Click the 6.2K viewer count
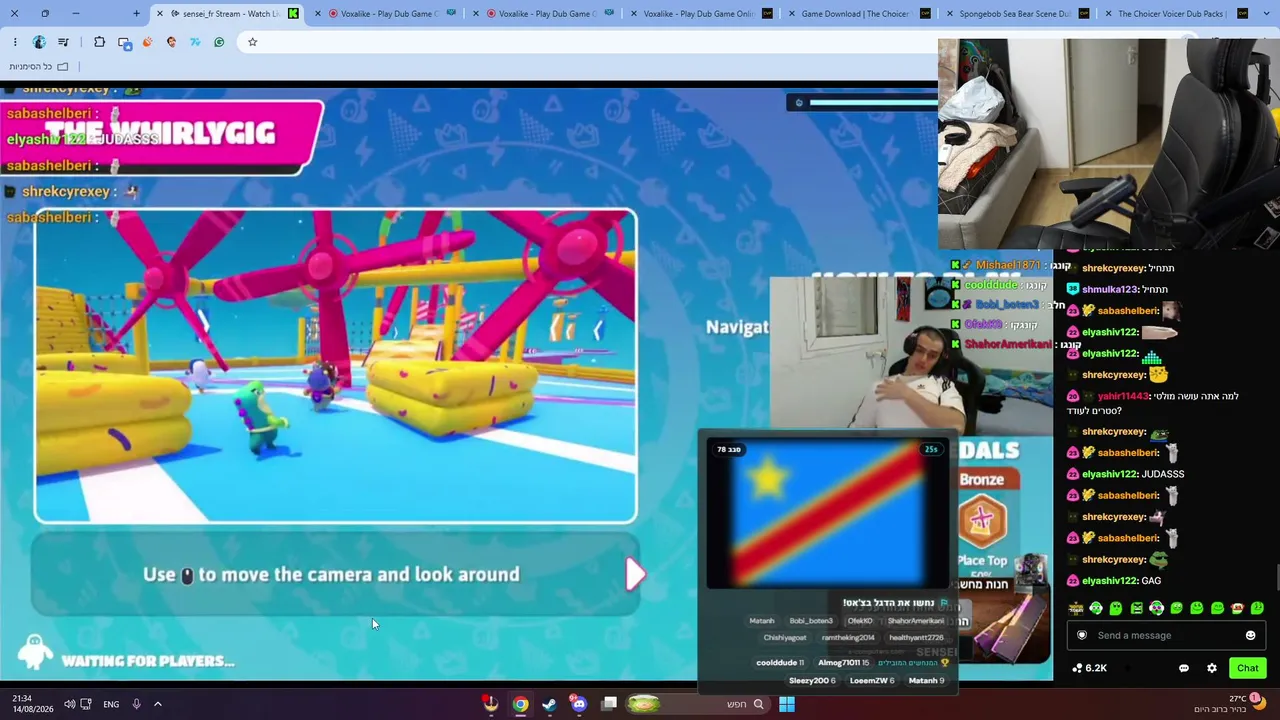This screenshot has height=720, width=1280. coord(1090,668)
